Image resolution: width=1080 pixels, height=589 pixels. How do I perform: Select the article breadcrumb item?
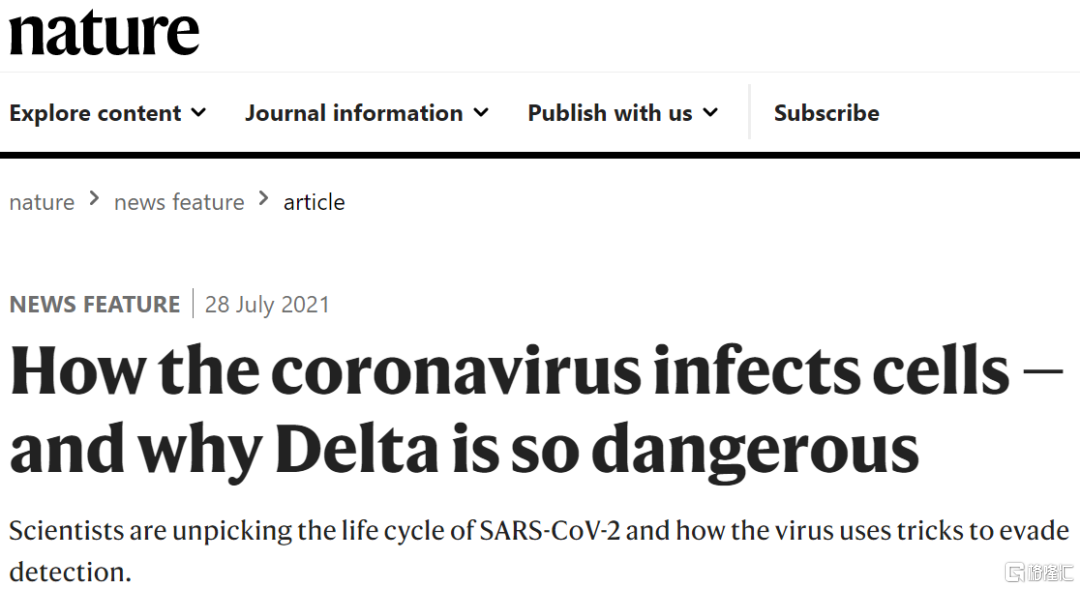314,202
